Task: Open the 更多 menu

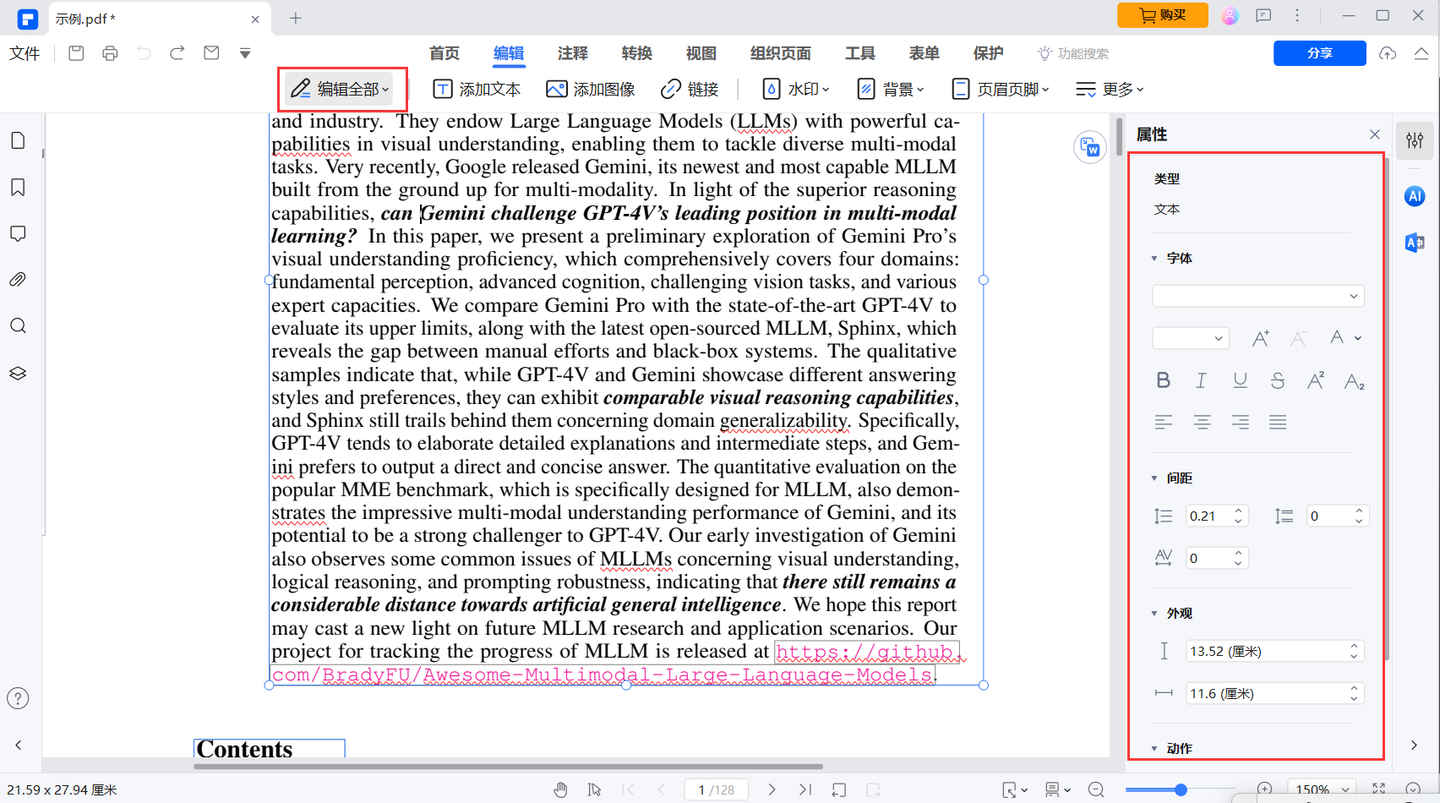Action: 1109,89
